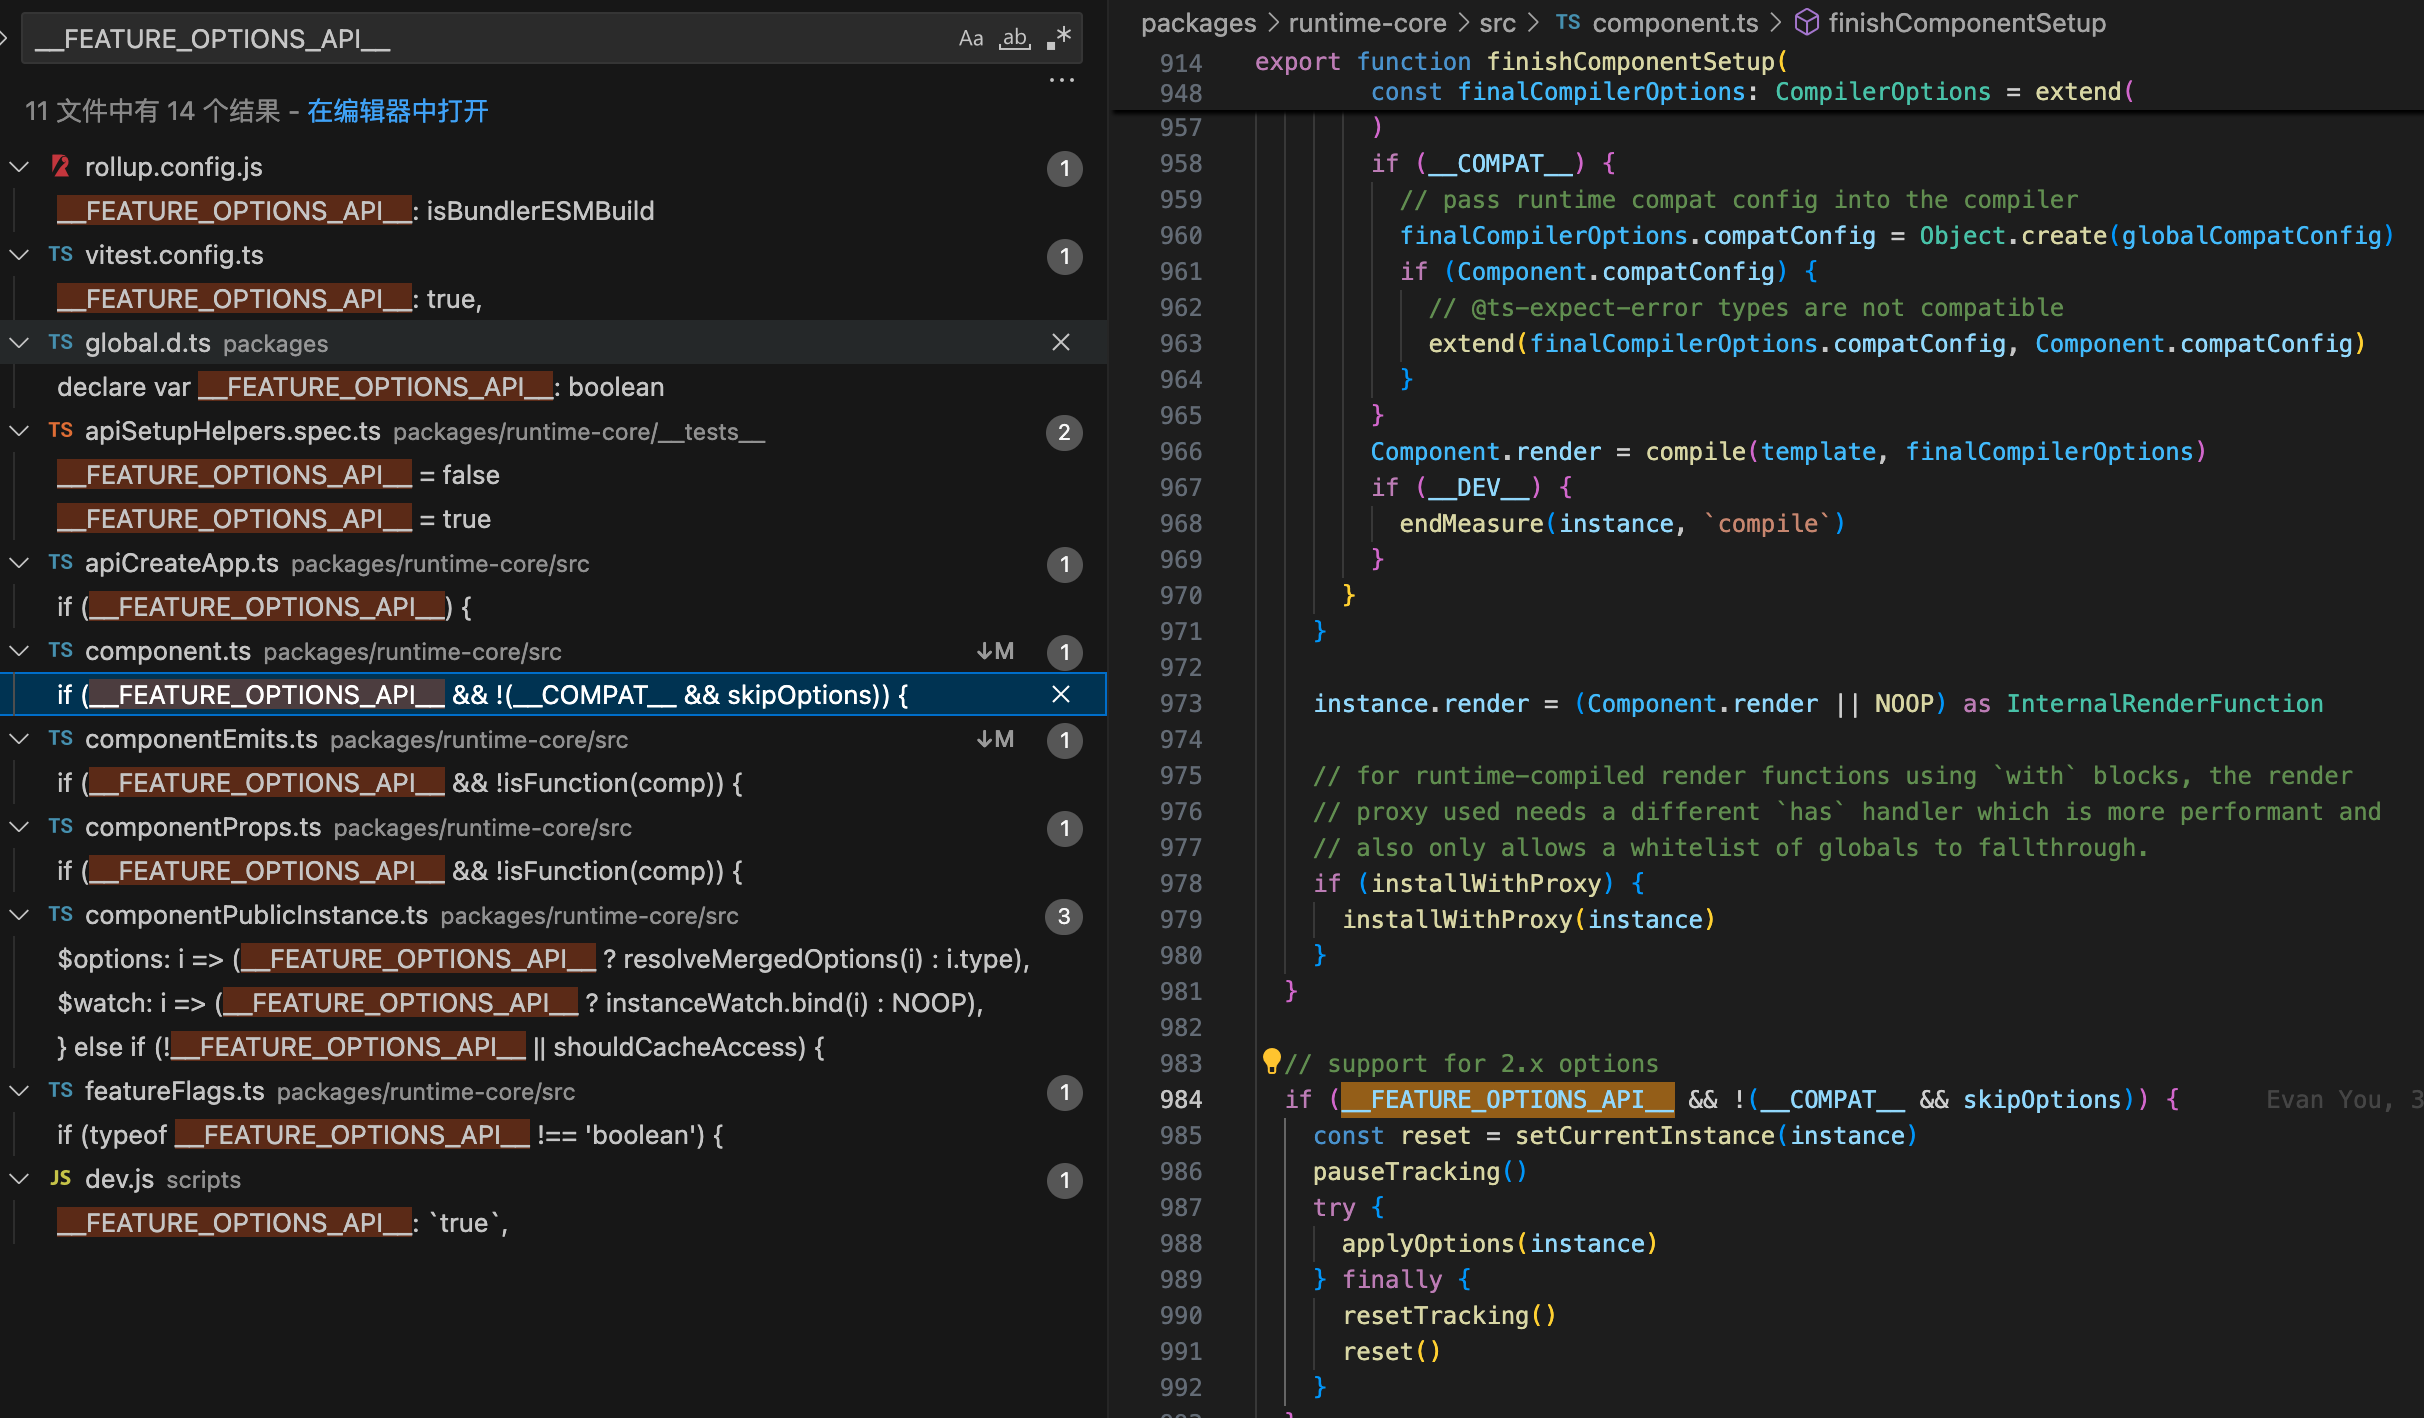Click result count badge for rollup.config.js

(1064, 168)
